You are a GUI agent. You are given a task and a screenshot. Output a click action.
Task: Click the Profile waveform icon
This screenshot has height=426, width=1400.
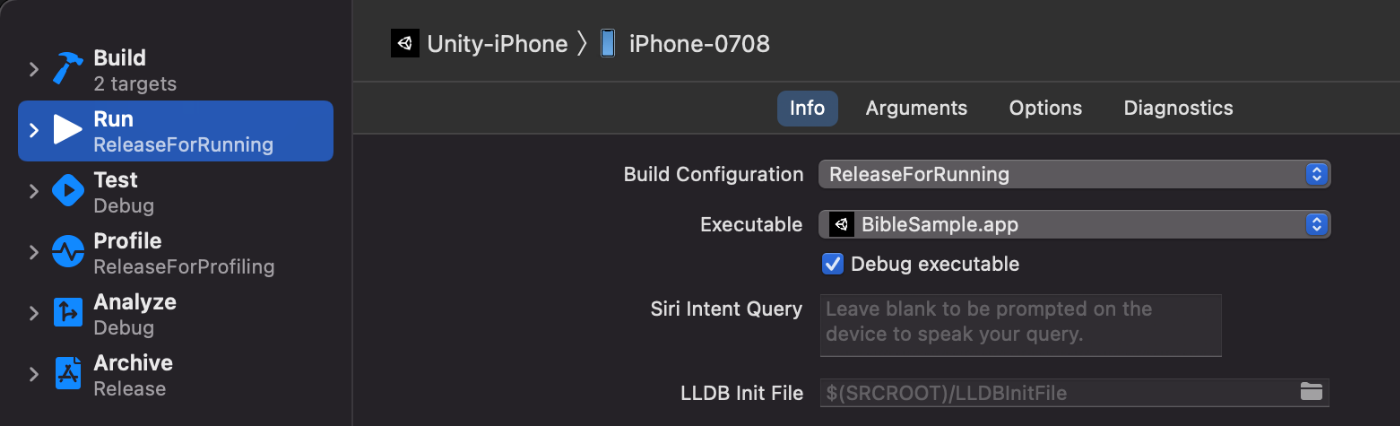pyautogui.click(x=68, y=252)
